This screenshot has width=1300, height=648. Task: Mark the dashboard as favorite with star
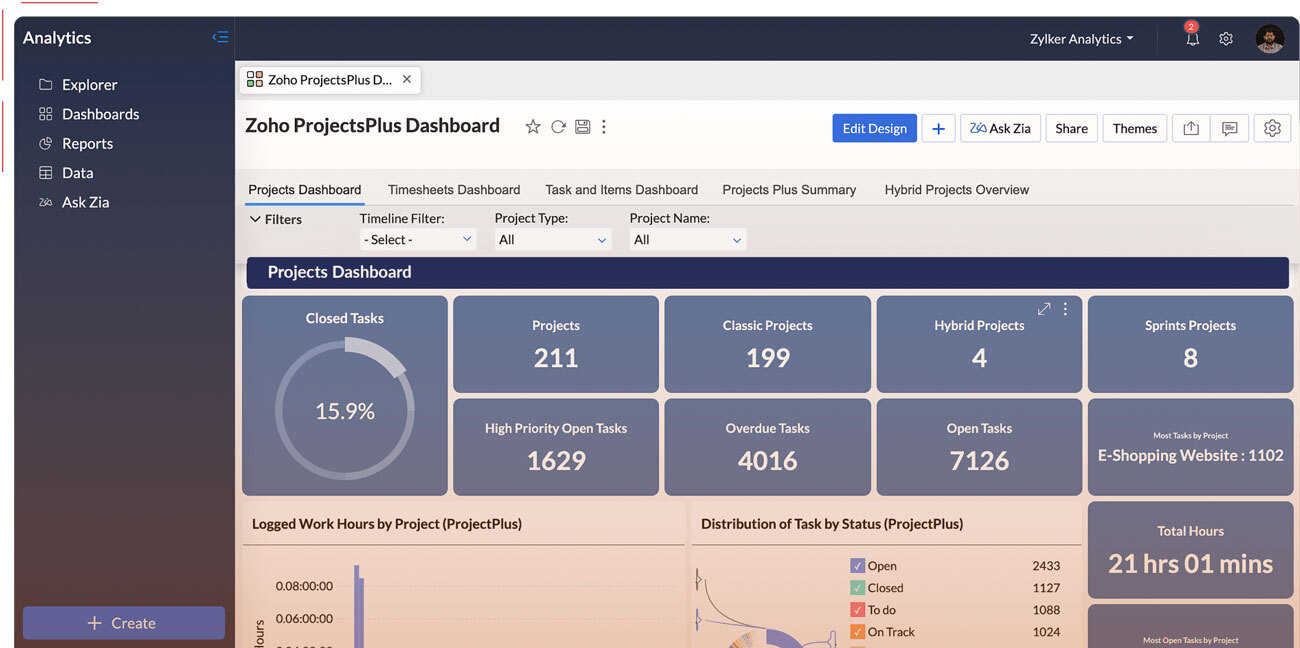(533, 127)
